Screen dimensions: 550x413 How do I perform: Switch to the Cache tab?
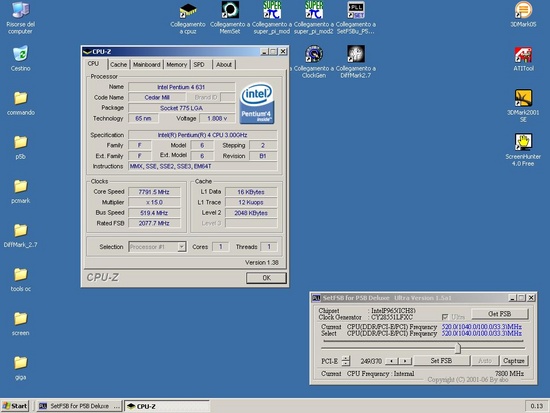(x=118, y=65)
